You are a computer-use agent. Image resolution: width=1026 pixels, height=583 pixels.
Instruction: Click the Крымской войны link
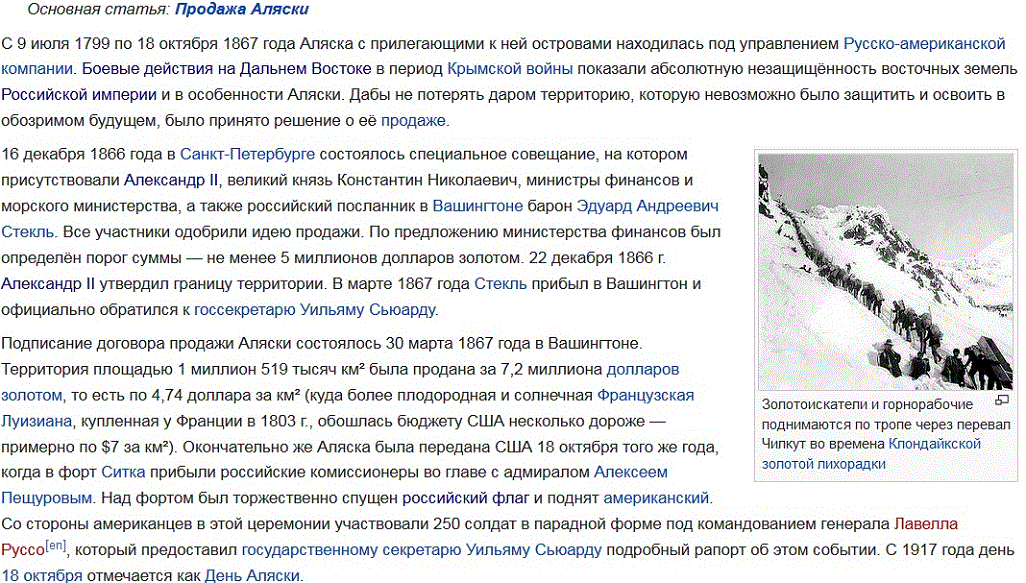[510, 70]
